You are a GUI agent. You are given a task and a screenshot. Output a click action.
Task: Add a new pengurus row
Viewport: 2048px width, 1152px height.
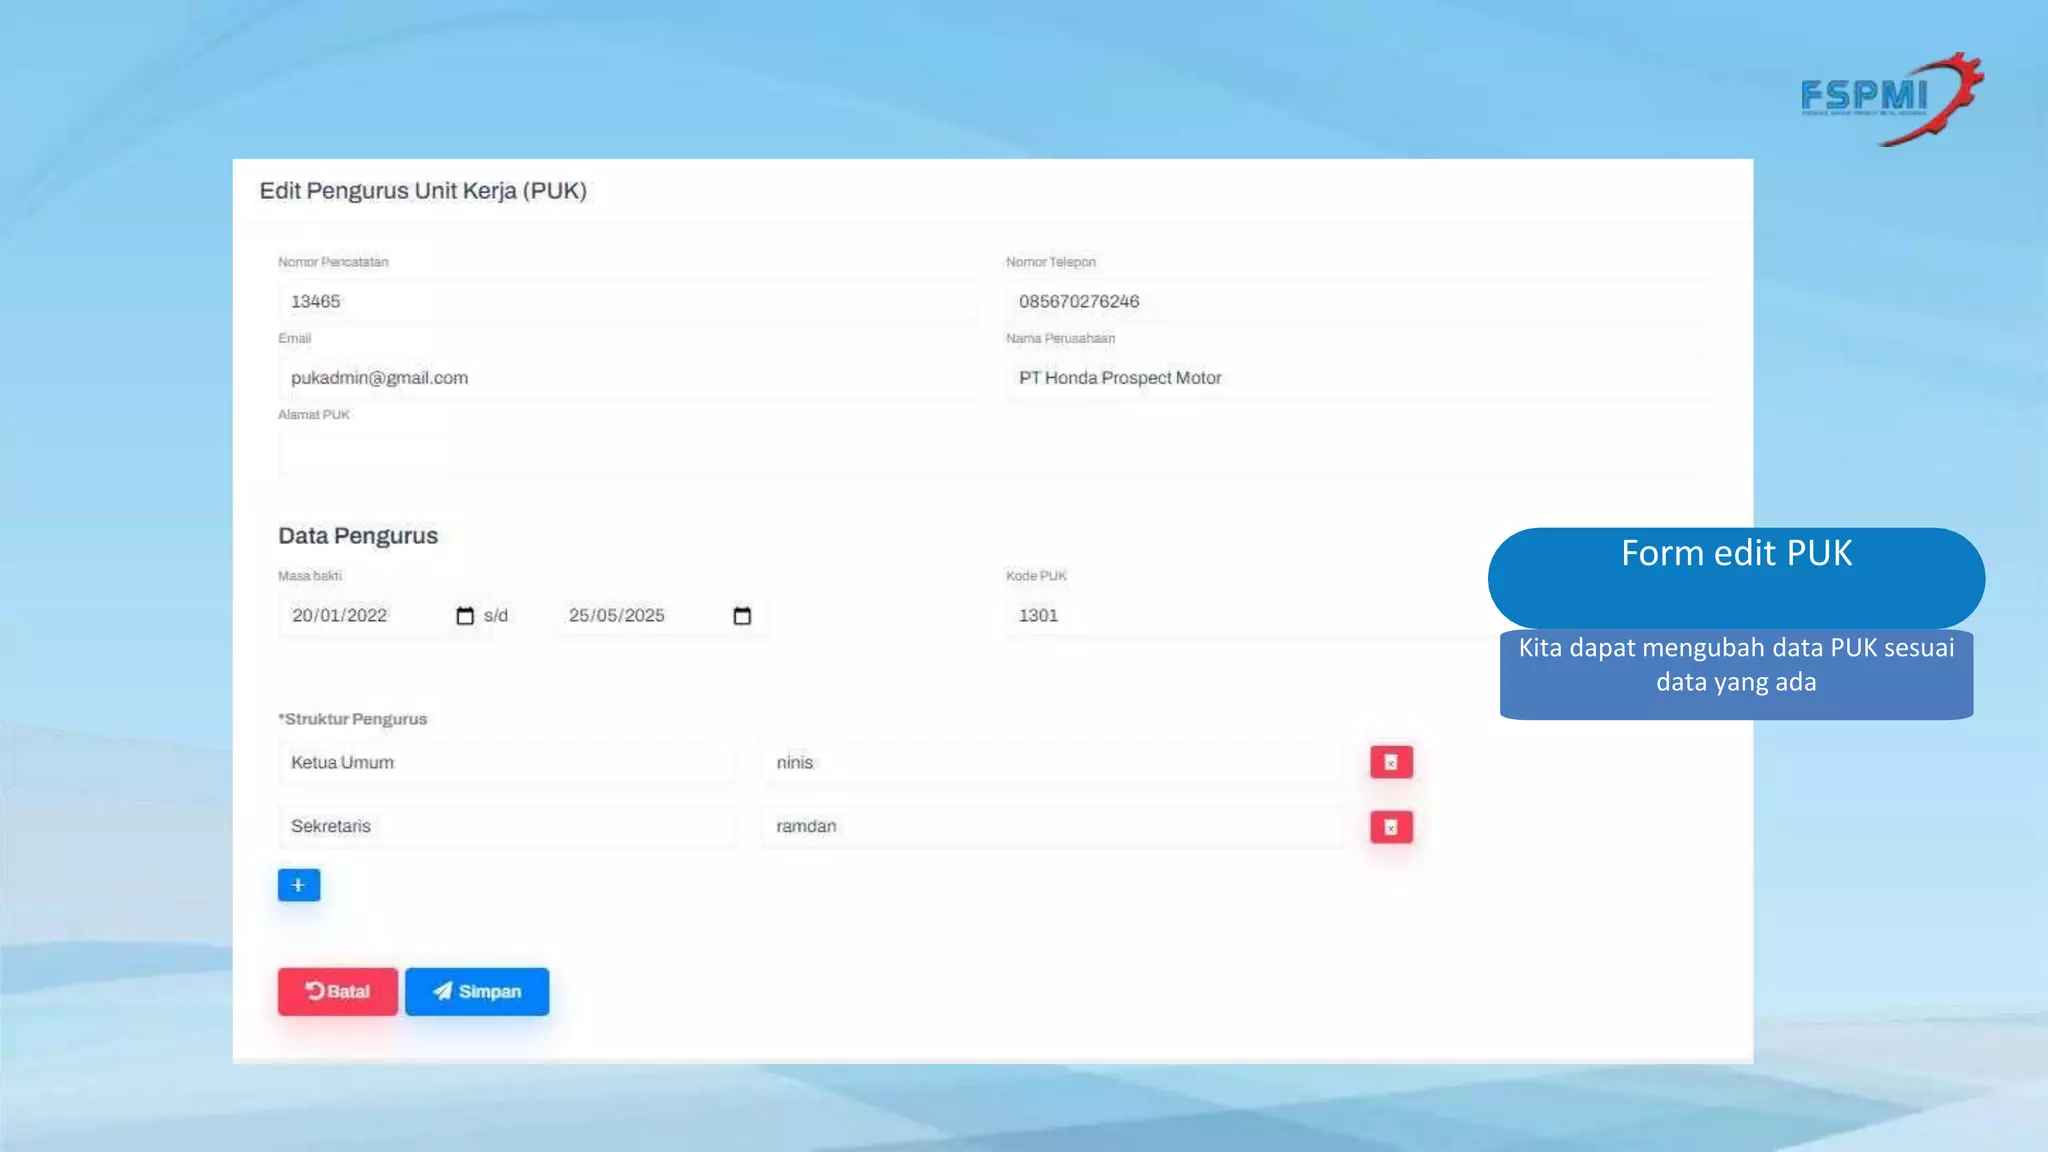tap(298, 885)
